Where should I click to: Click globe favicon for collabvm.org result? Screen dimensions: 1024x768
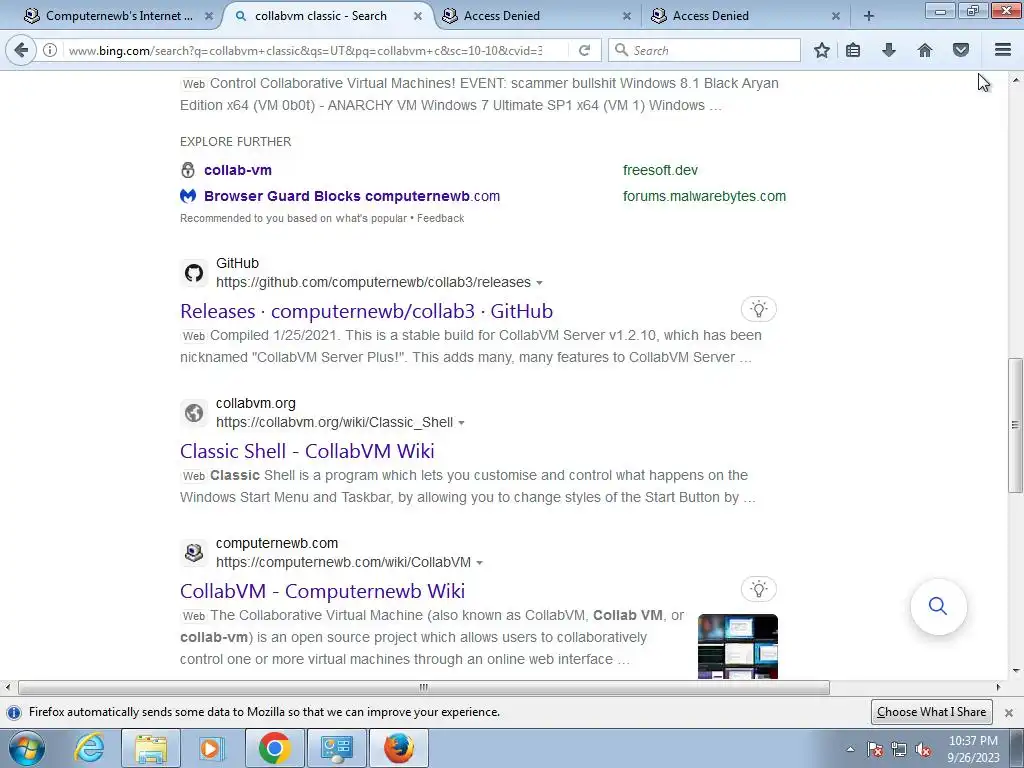point(194,413)
